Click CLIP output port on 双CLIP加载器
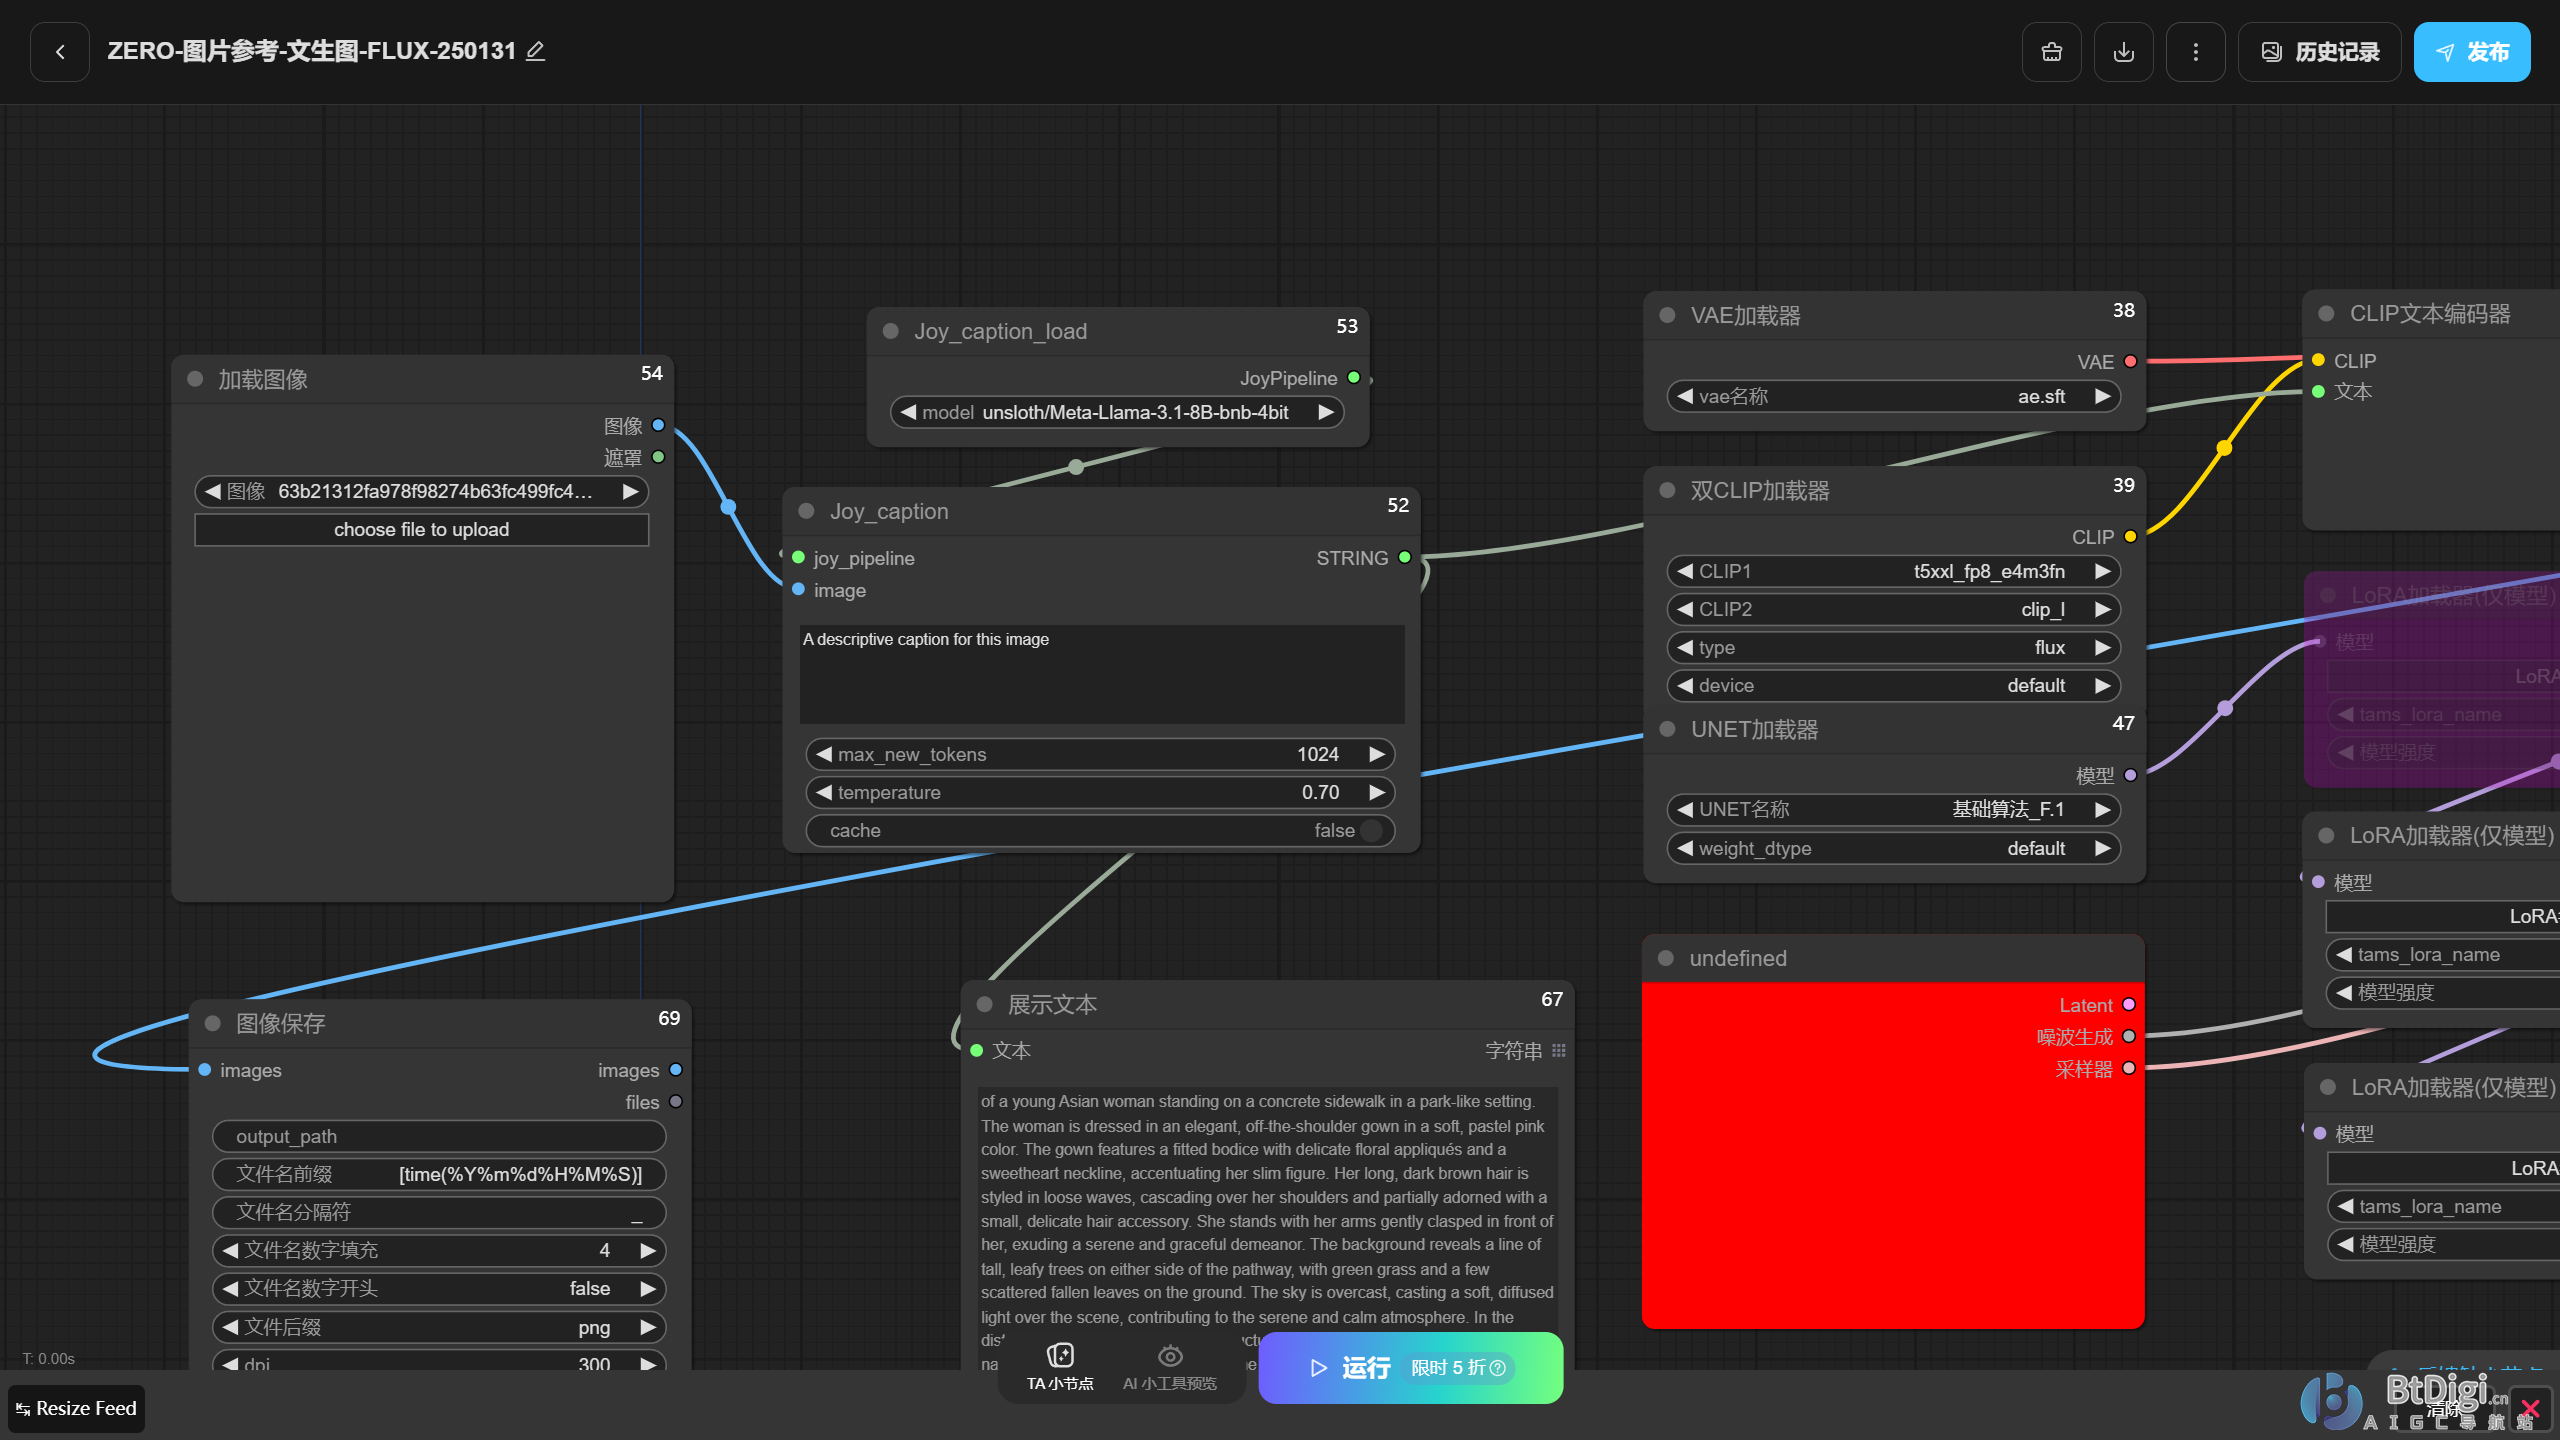This screenshot has height=1440, width=2560. pos(2130,536)
